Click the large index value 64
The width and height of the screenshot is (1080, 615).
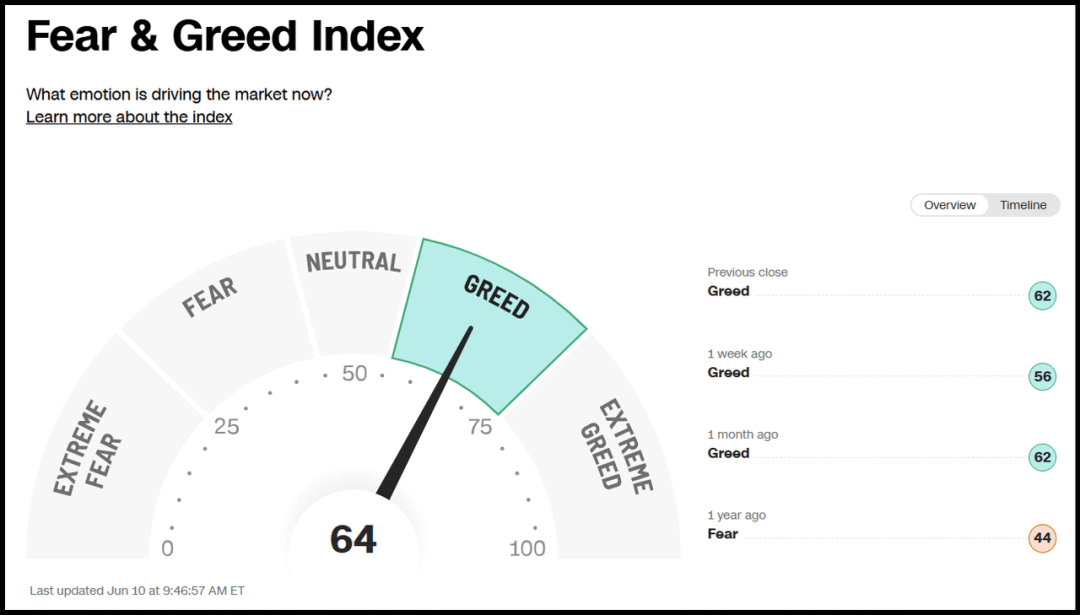tap(353, 539)
